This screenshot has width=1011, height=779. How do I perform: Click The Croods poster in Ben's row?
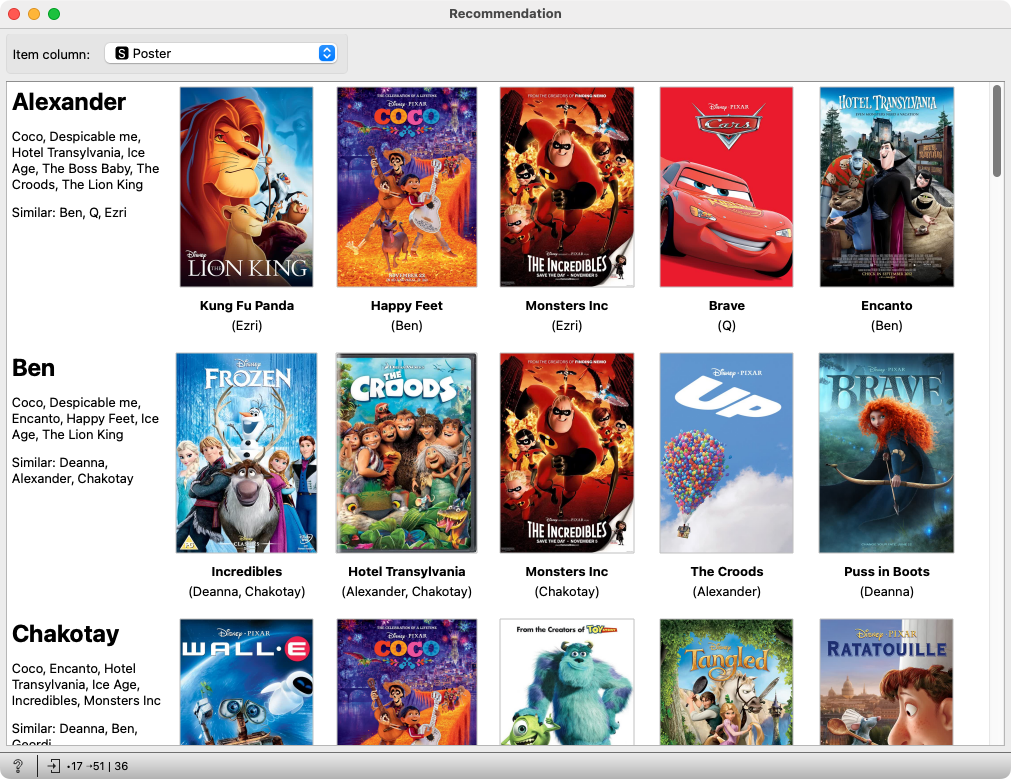(x=407, y=453)
